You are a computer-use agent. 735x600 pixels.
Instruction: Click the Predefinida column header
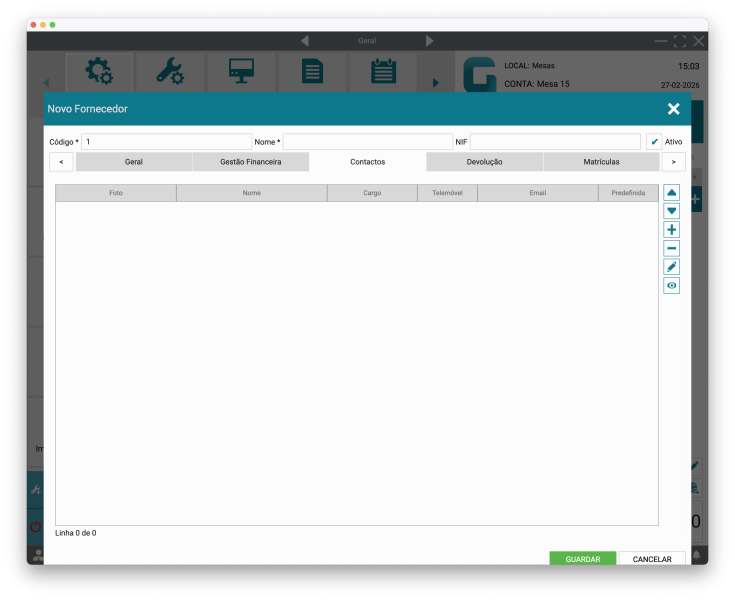(x=628, y=193)
